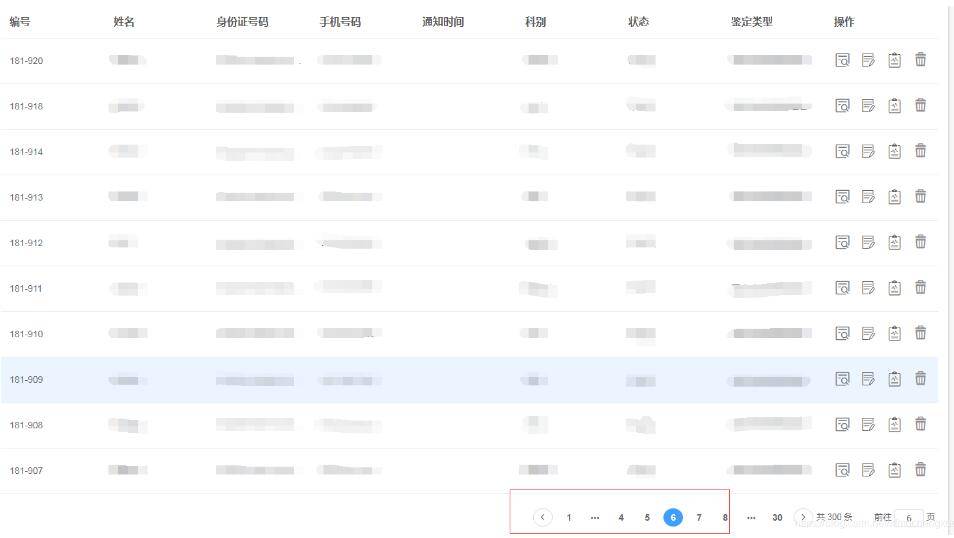Delete row 181-910 with the trash icon
The image size is (954, 538).
pyautogui.click(x=921, y=333)
